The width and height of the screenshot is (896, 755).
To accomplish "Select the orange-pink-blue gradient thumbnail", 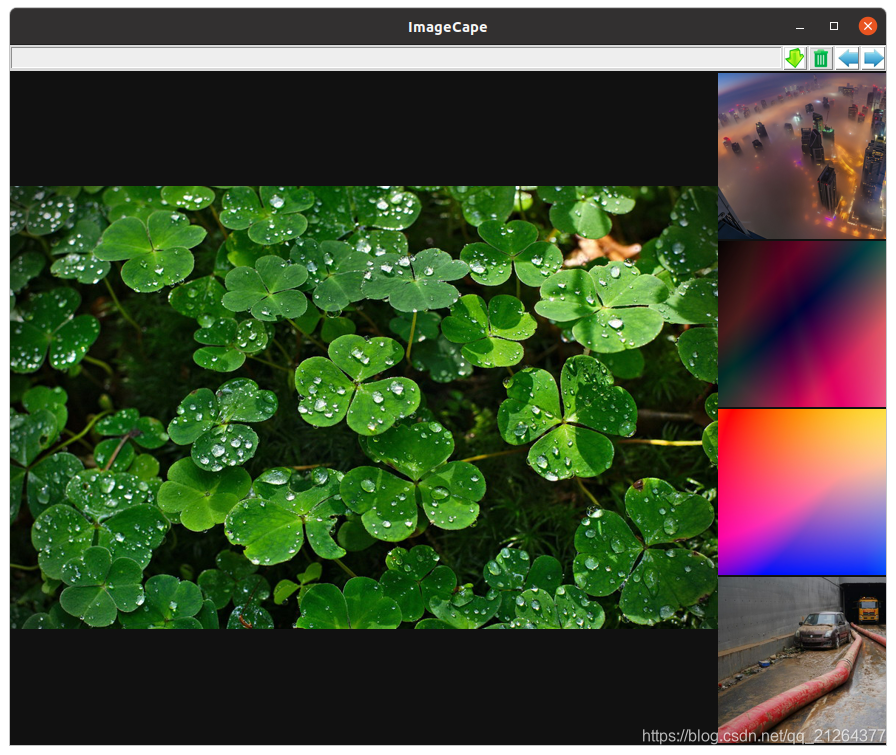I will coord(802,492).
